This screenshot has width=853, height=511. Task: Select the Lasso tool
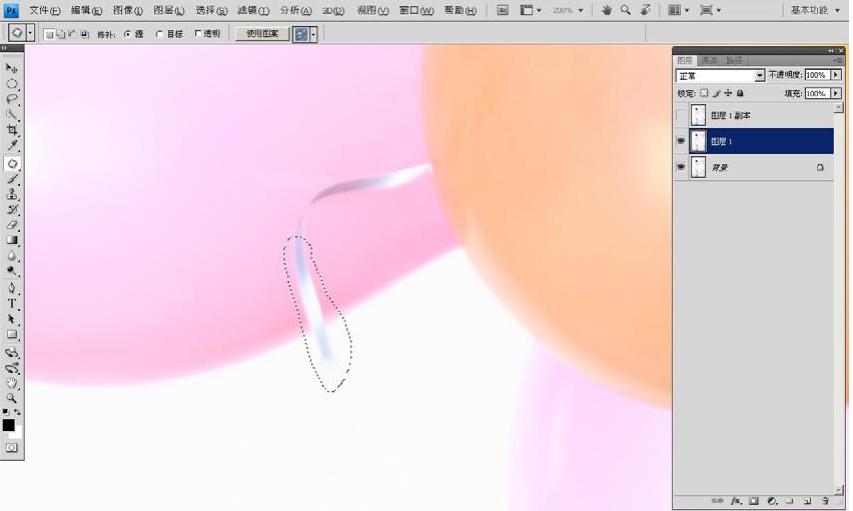pyautogui.click(x=11, y=100)
